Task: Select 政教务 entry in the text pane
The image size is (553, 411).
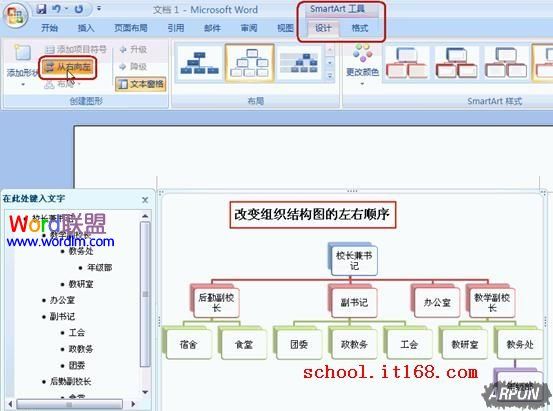Action: click(x=81, y=349)
